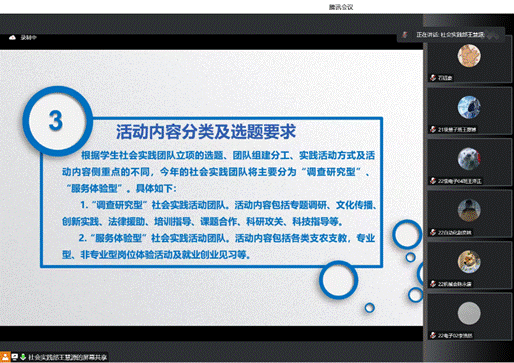Viewport: 514px width, 363px height.
Task: Click the 22机械 participant name label
Action: (455, 284)
